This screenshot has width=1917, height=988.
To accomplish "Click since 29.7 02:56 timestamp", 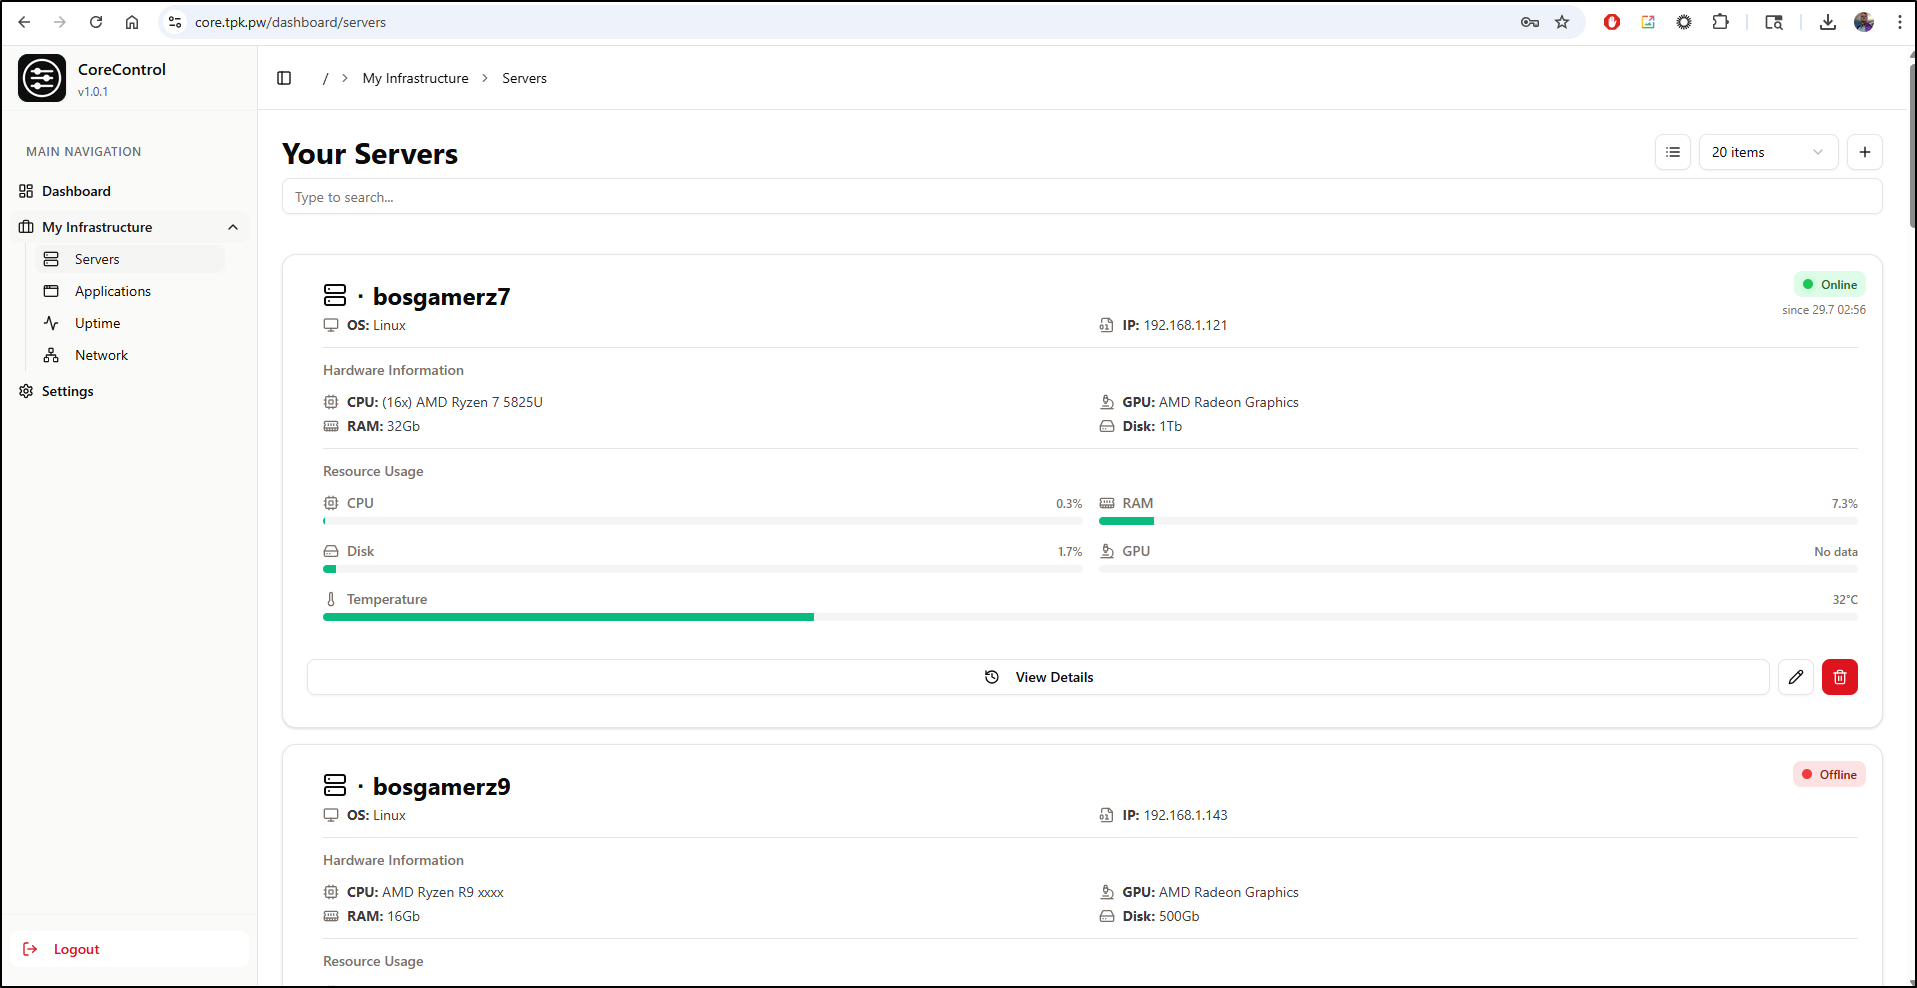I will [x=1824, y=310].
